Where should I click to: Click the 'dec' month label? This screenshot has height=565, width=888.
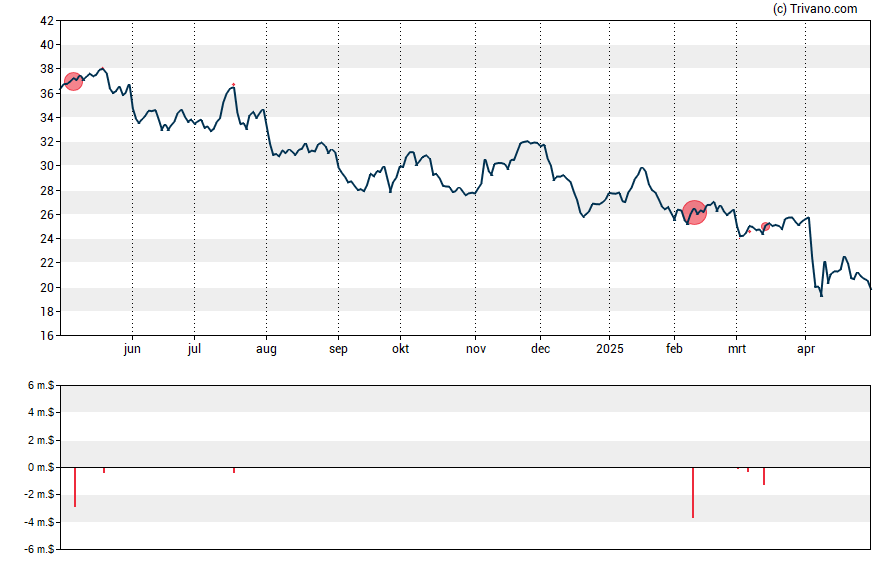tap(540, 349)
